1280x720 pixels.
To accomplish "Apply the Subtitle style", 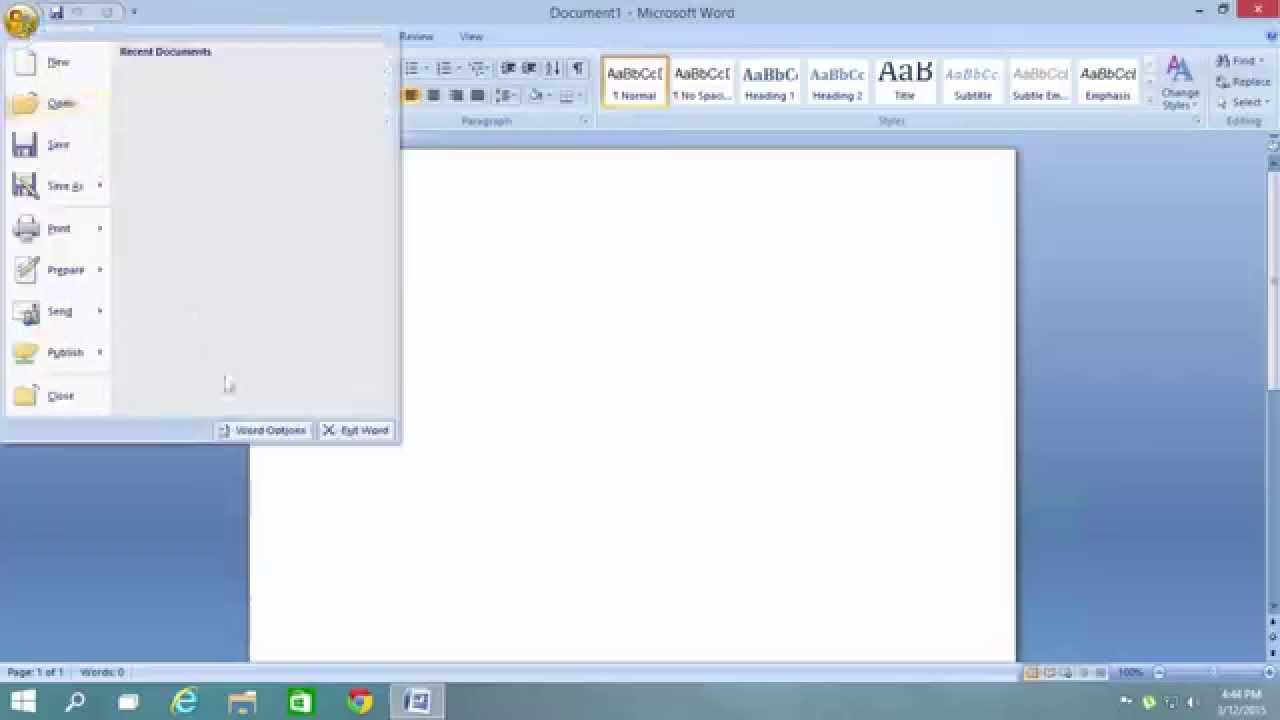I will tap(973, 81).
